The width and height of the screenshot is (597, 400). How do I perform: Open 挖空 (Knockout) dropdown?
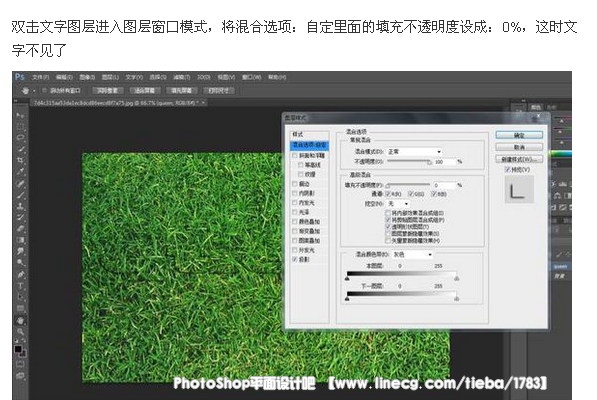pos(398,204)
